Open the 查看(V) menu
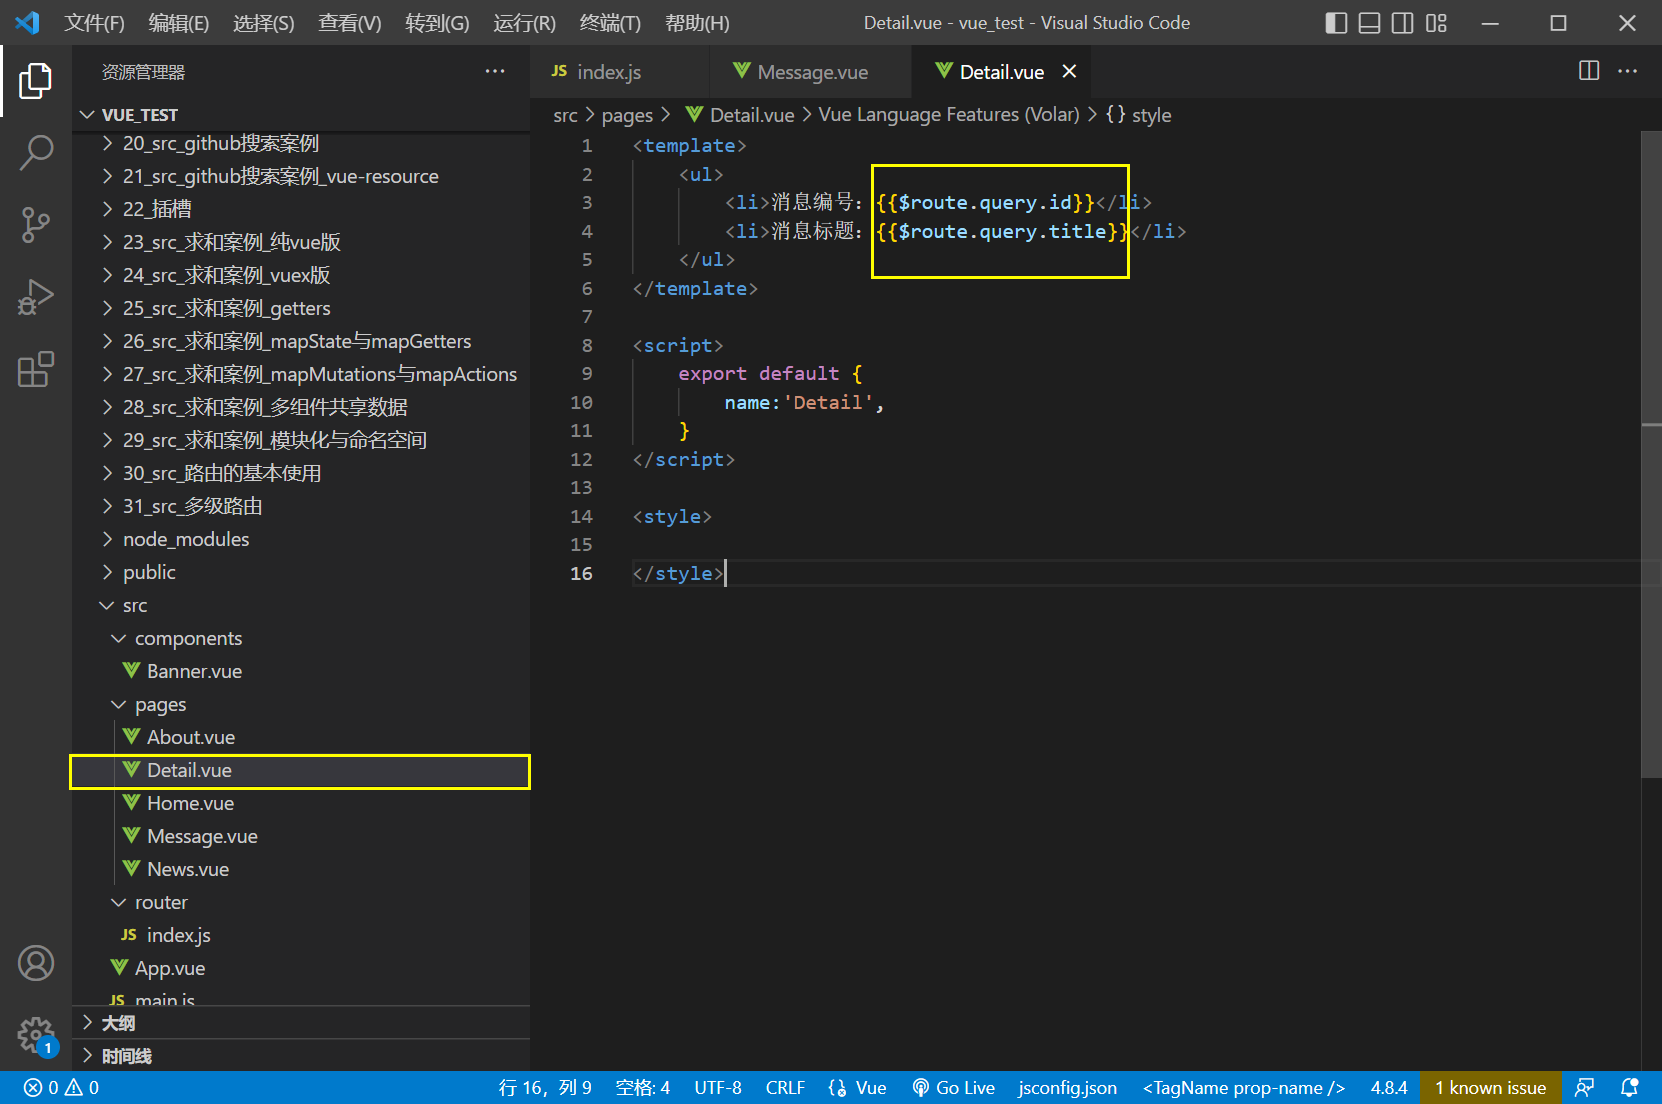 pyautogui.click(x=349, y=23)
